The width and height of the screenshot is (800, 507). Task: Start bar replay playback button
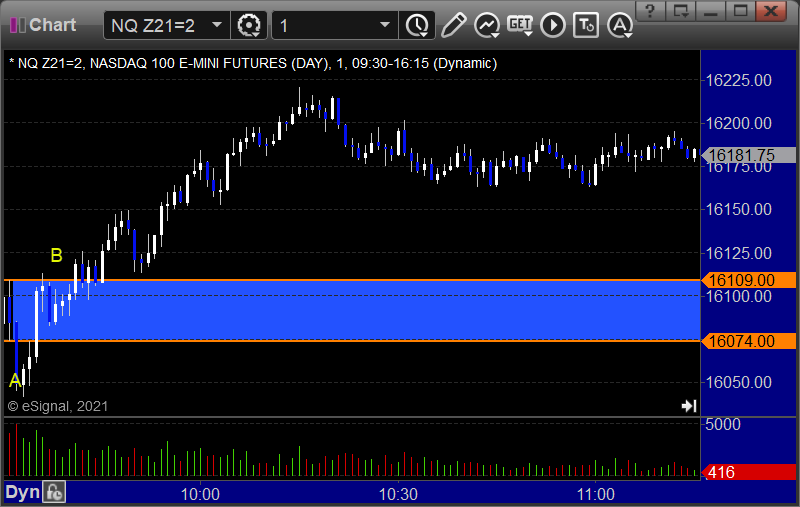pyautogui.click(x=553, y=25)
